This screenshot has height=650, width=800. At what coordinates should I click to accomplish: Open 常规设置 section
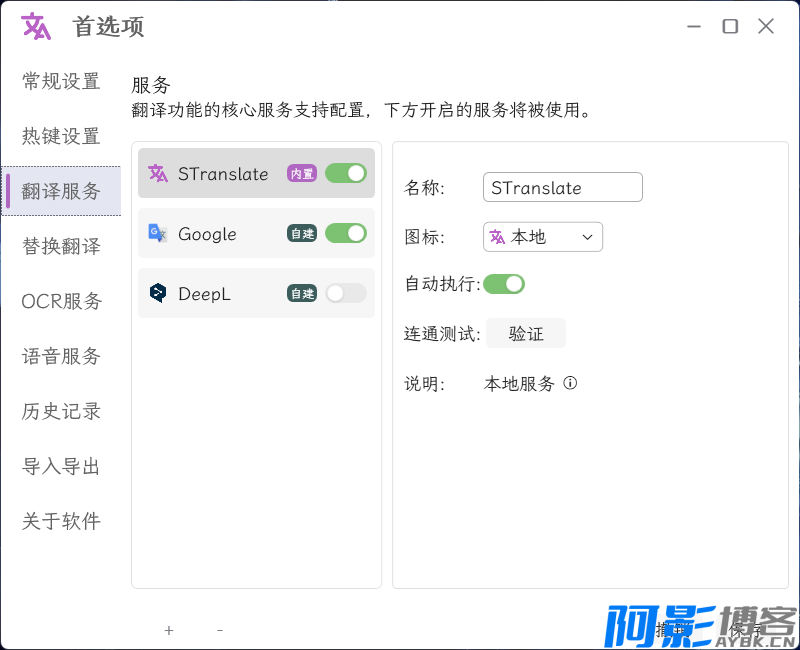point(61,81)
